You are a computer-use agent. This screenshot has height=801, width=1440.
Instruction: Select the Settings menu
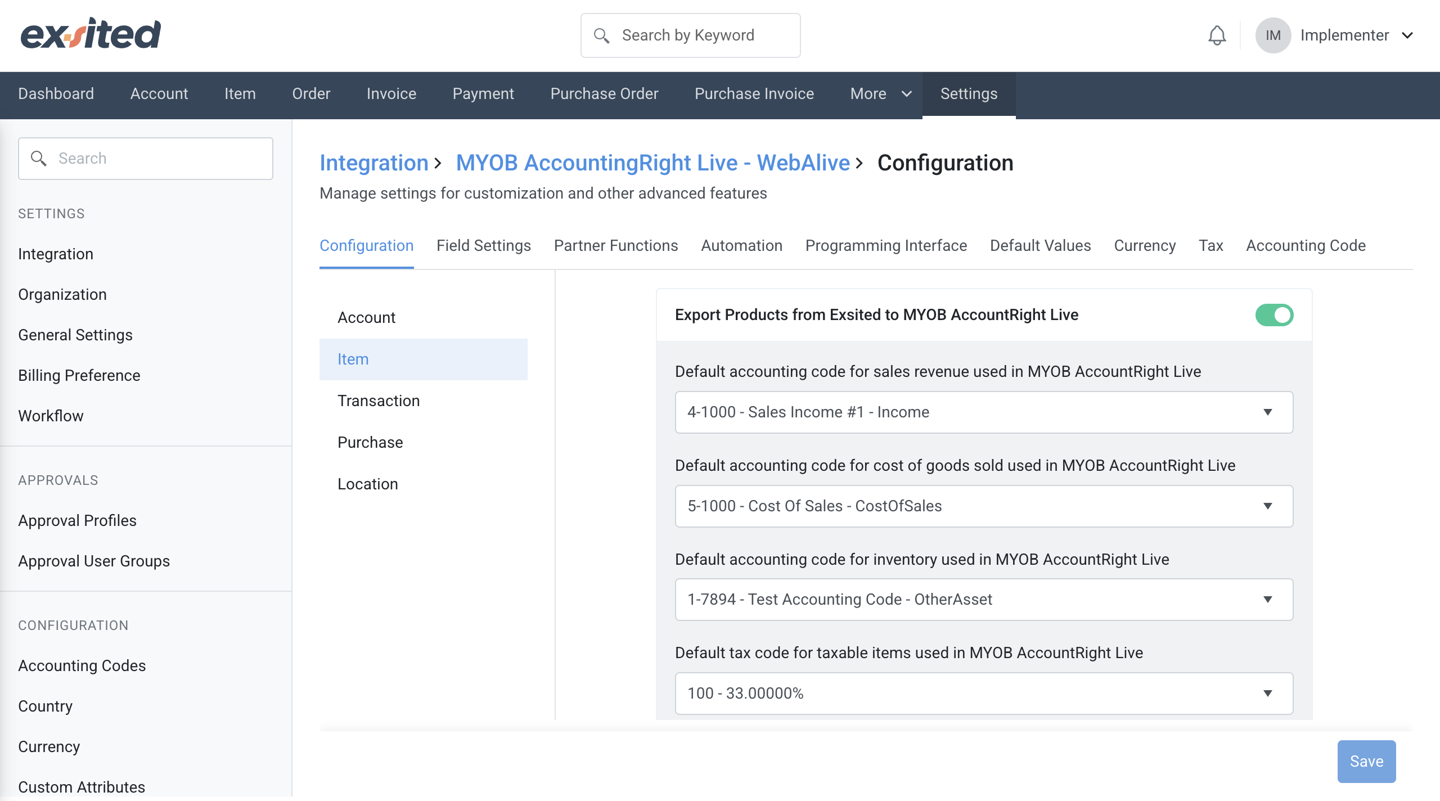click(969, 94)
